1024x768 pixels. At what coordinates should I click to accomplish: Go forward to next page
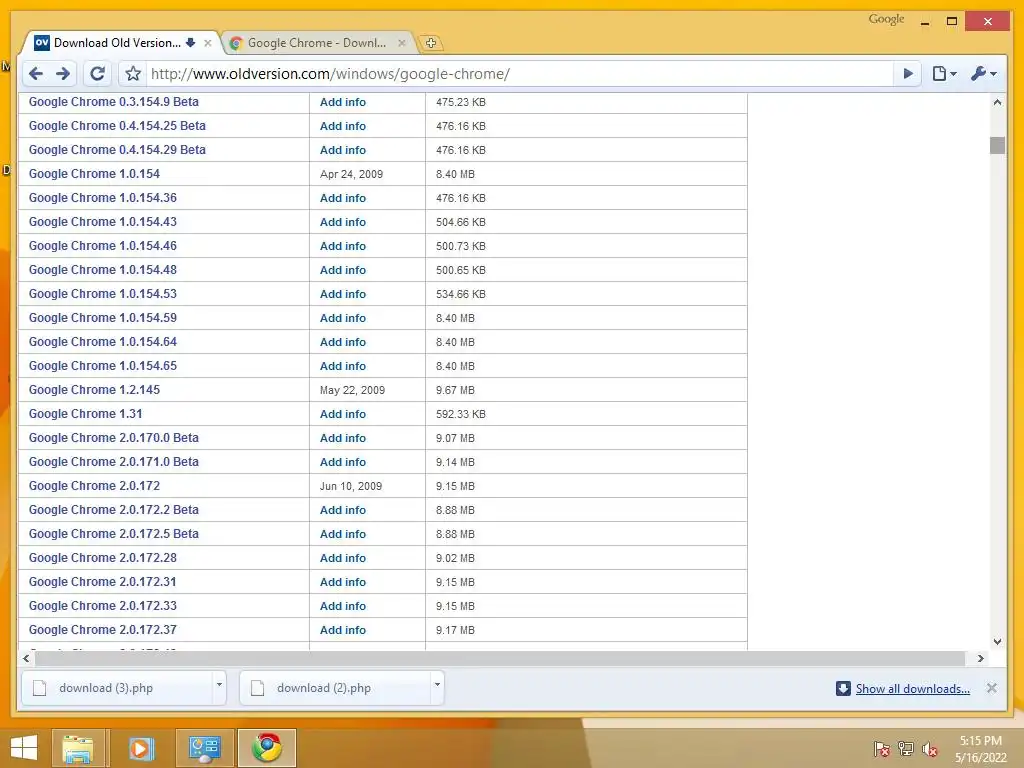click(63, 74)
